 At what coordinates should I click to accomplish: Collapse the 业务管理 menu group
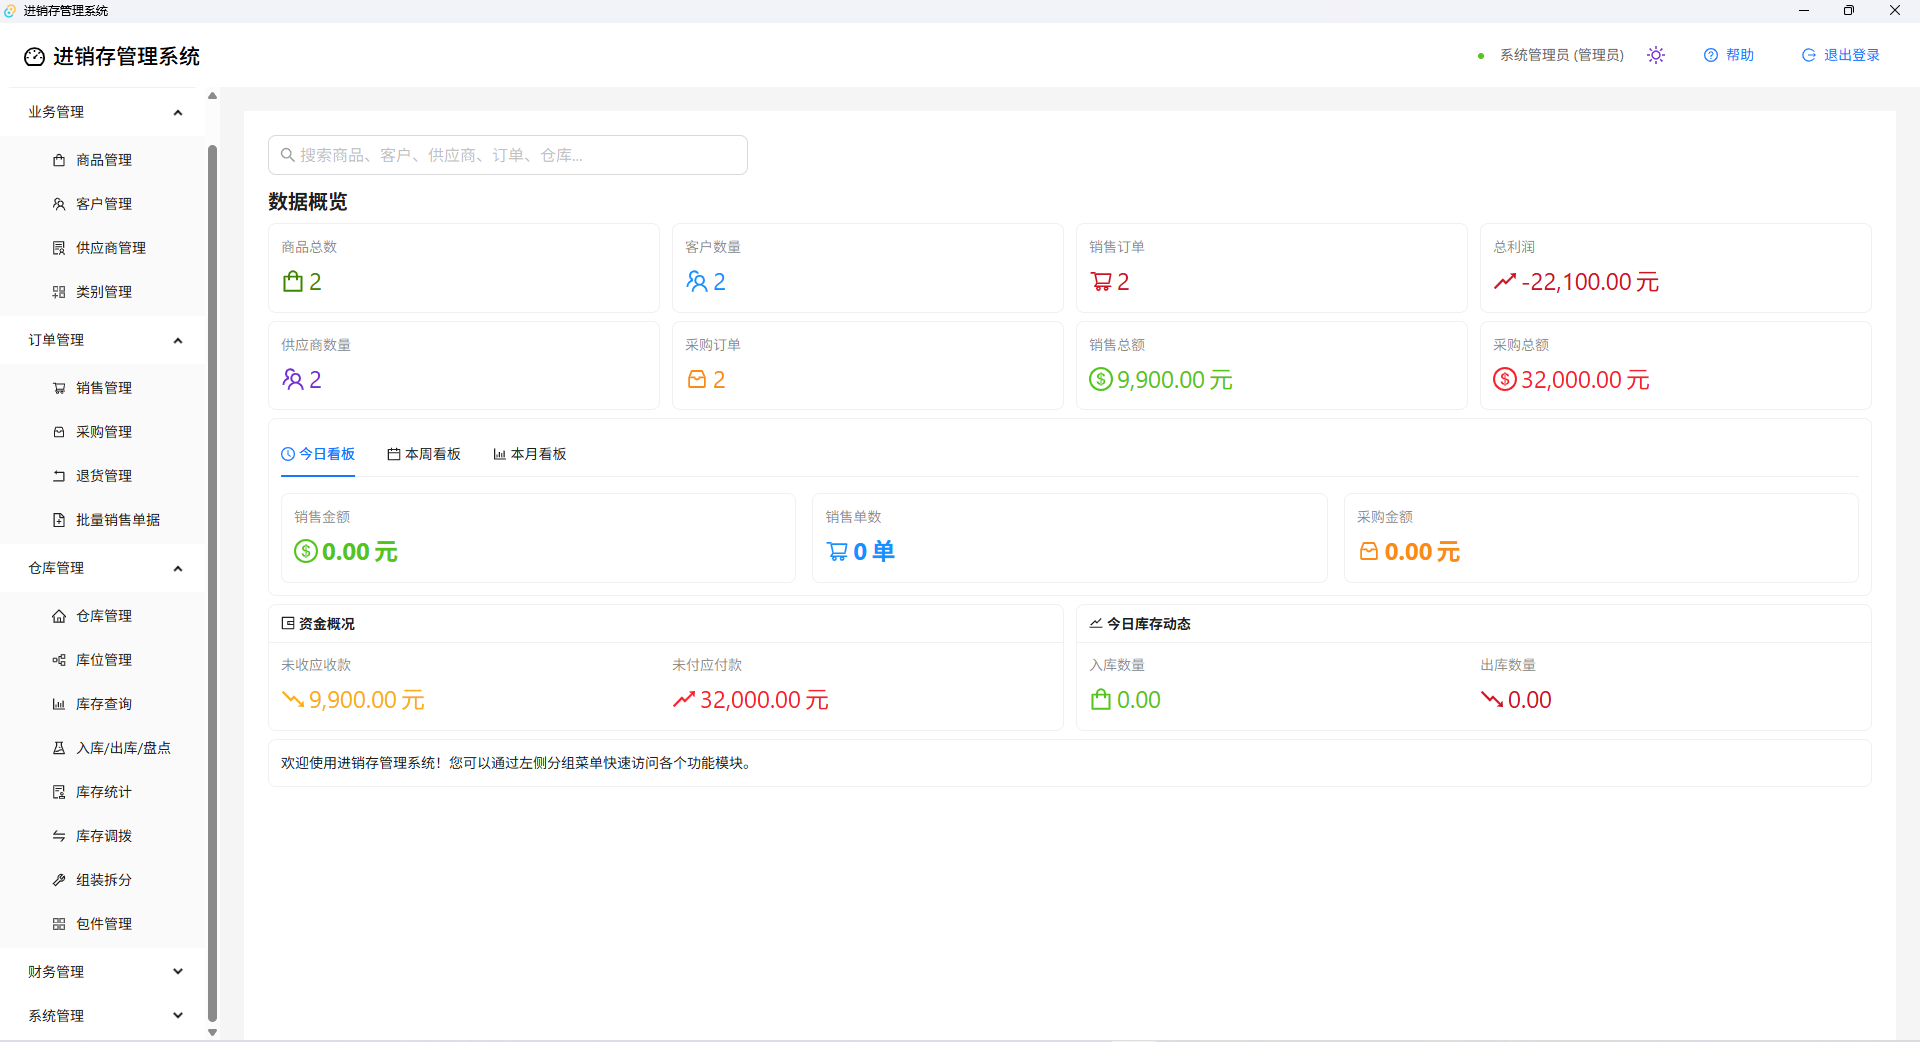pos(103,112)
